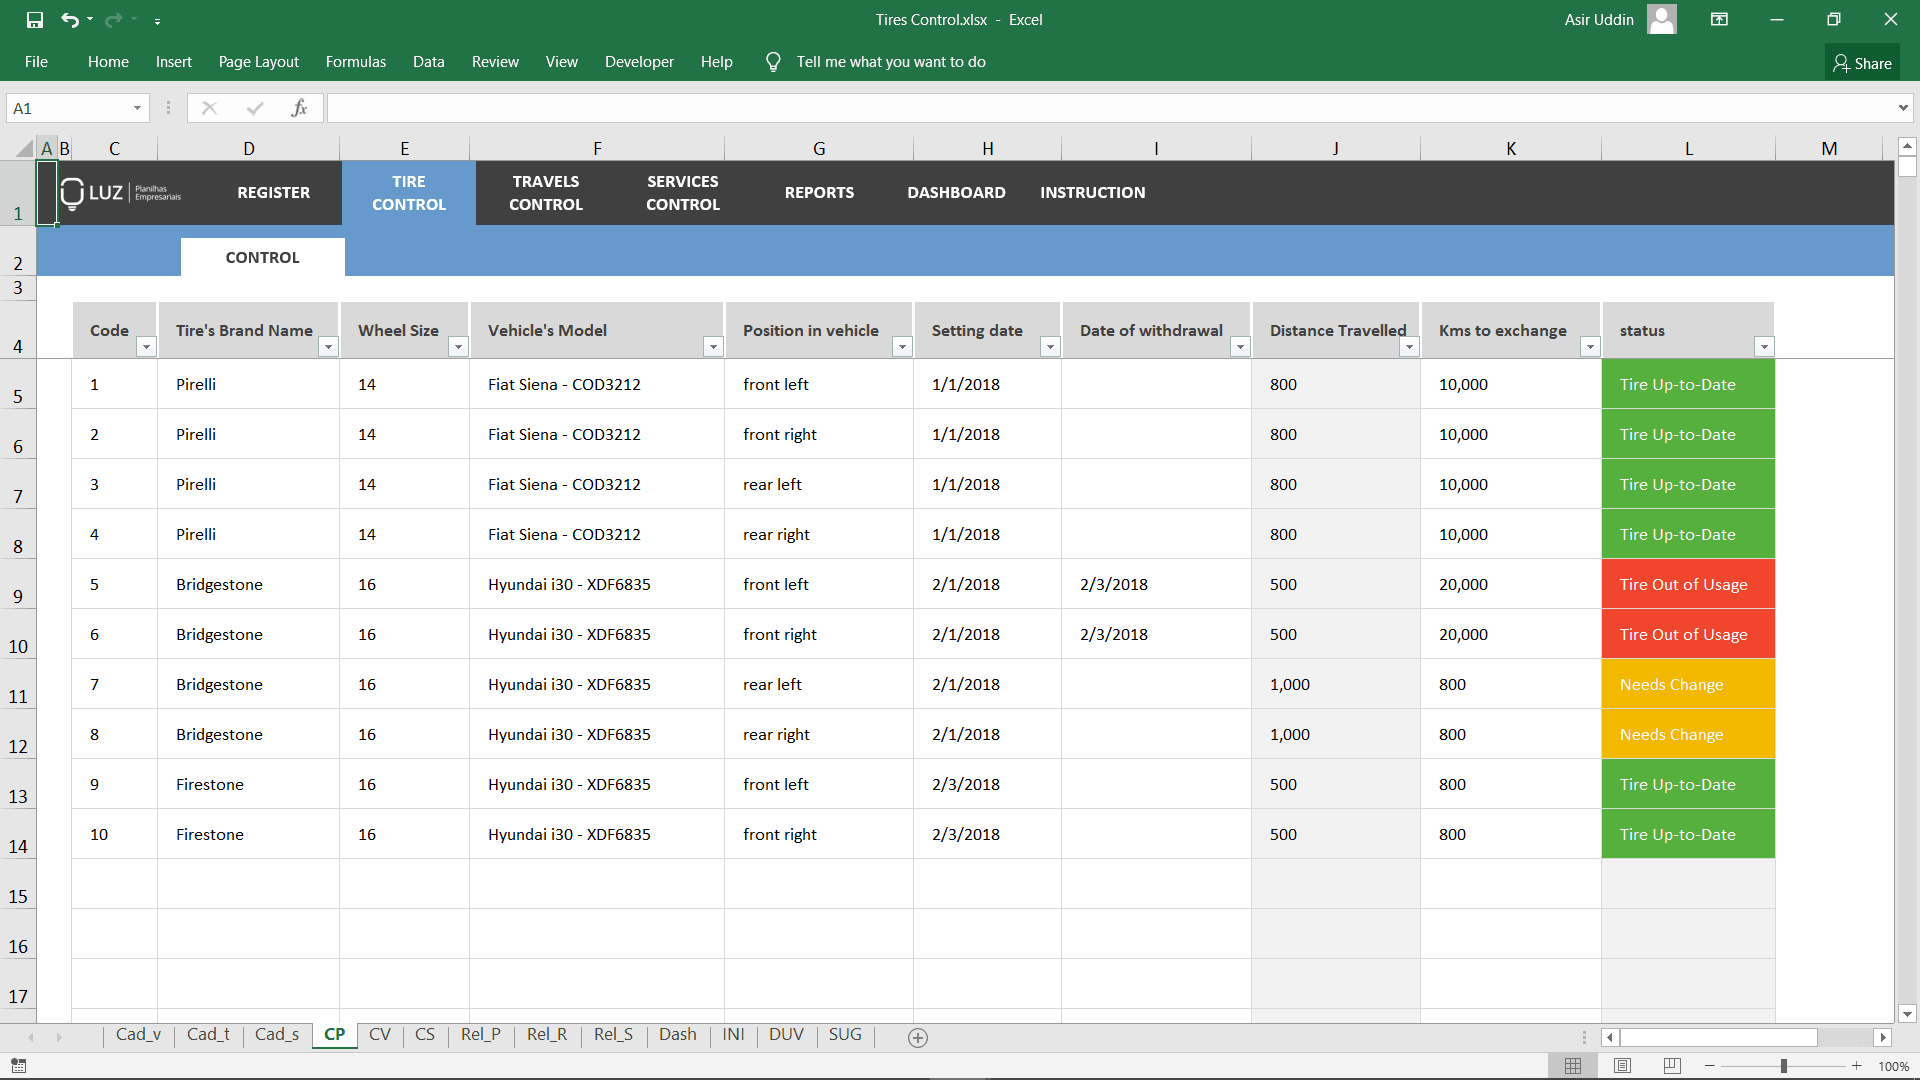Open the Insert Function (fx) dialog
1920x1080 pixels.
(x=300, y=107)
